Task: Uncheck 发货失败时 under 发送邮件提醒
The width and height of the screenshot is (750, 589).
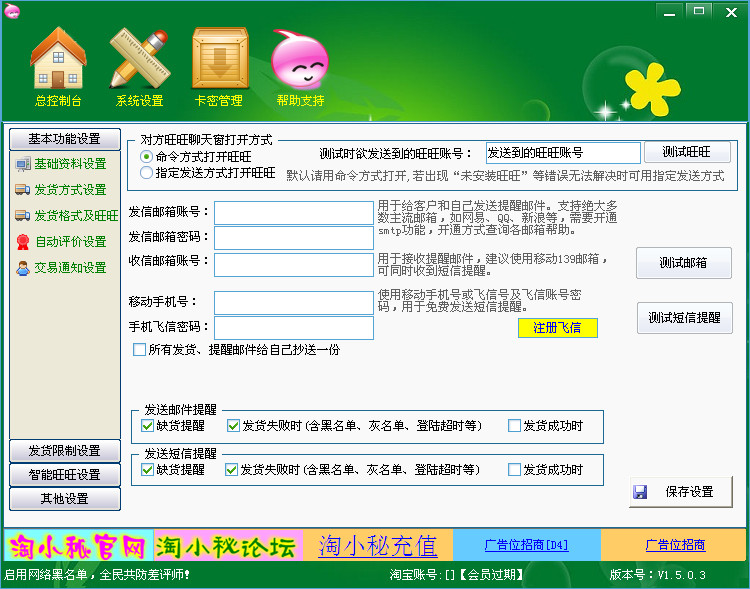Action: 233,425
